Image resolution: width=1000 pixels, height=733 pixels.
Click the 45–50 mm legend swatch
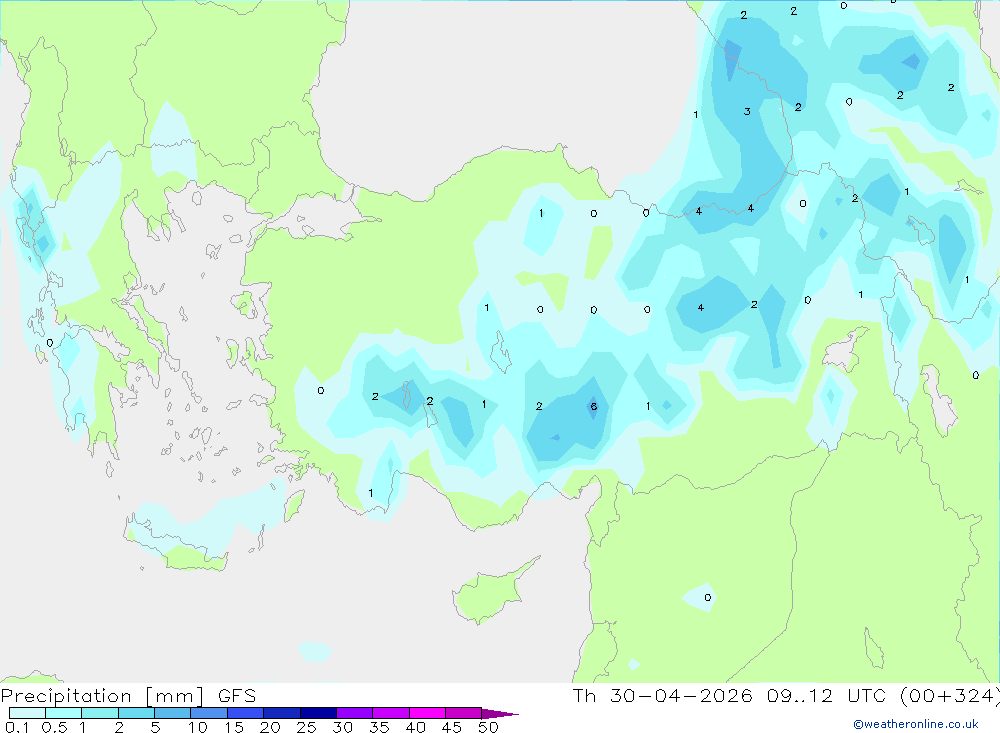[464, 713]
